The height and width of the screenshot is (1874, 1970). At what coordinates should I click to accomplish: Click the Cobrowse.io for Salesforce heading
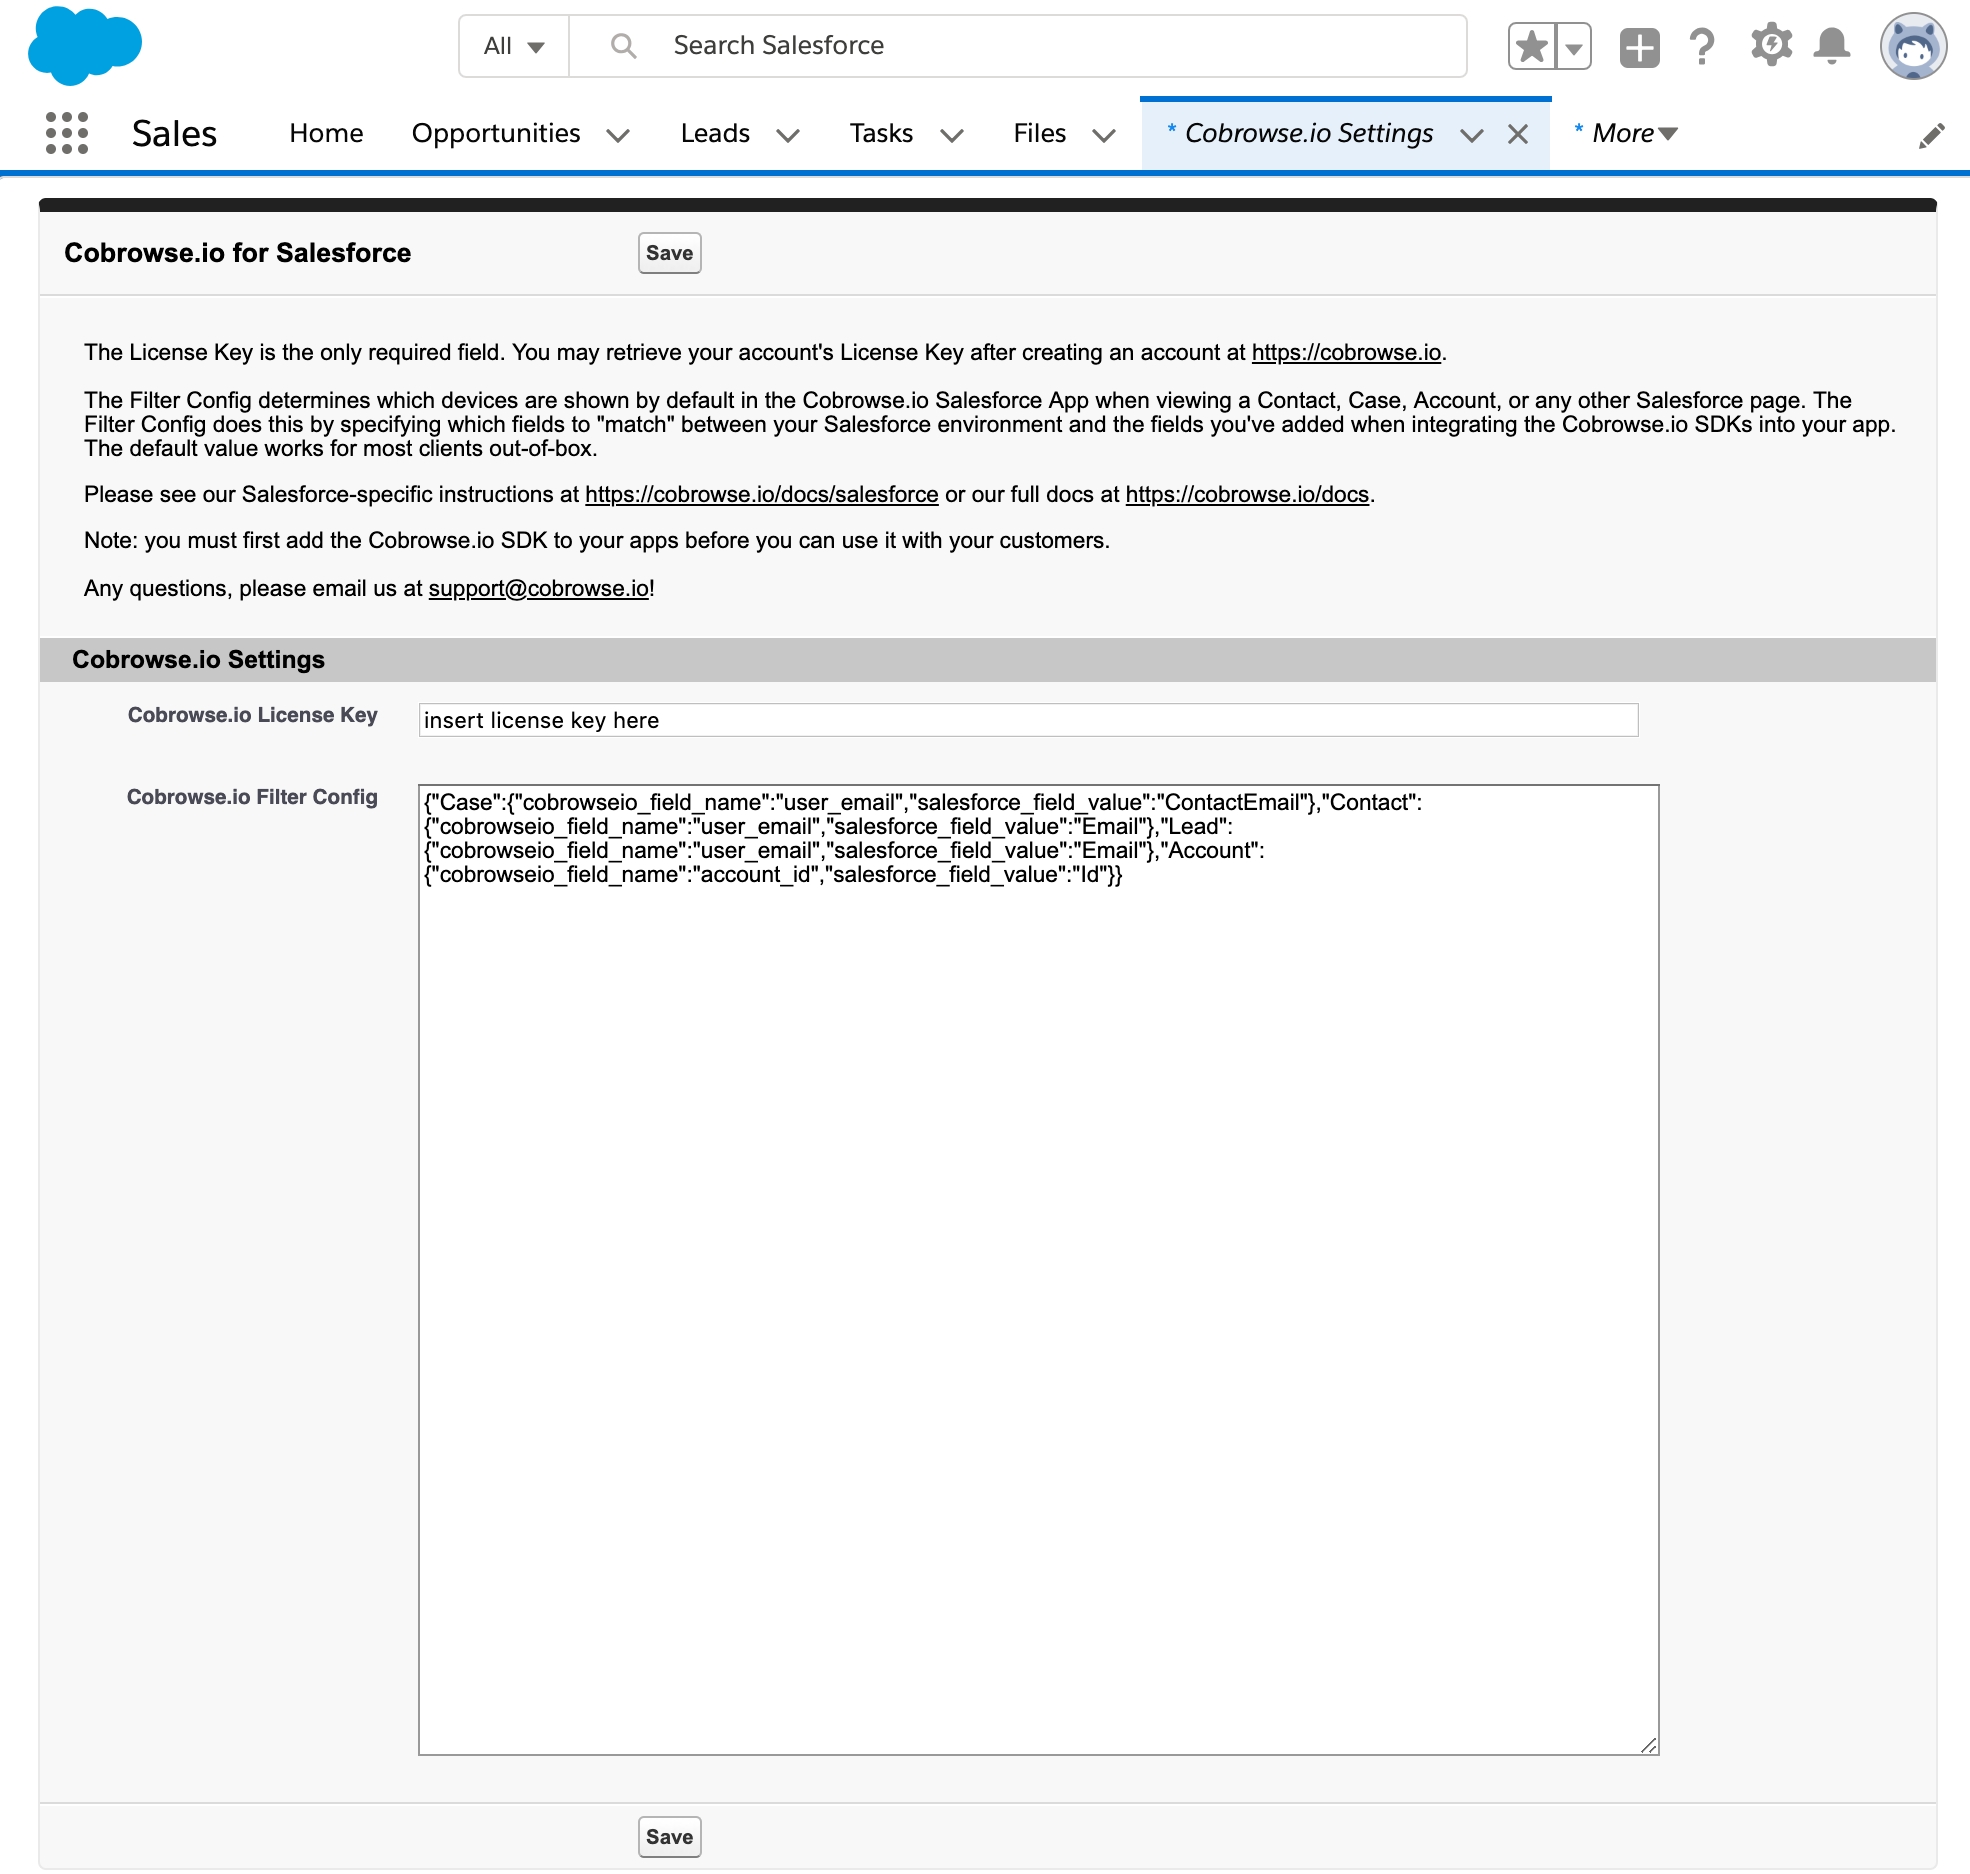238,253
